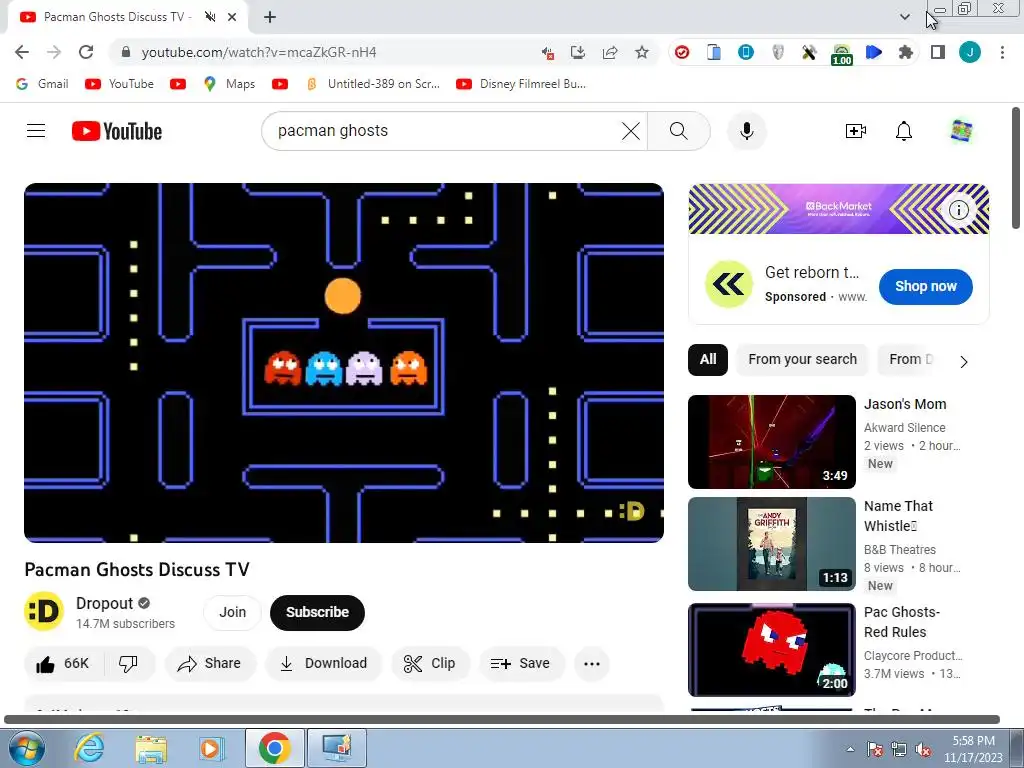Screen dimensions: 1024x768
Task: Click the Clip button
Action: 430,664
